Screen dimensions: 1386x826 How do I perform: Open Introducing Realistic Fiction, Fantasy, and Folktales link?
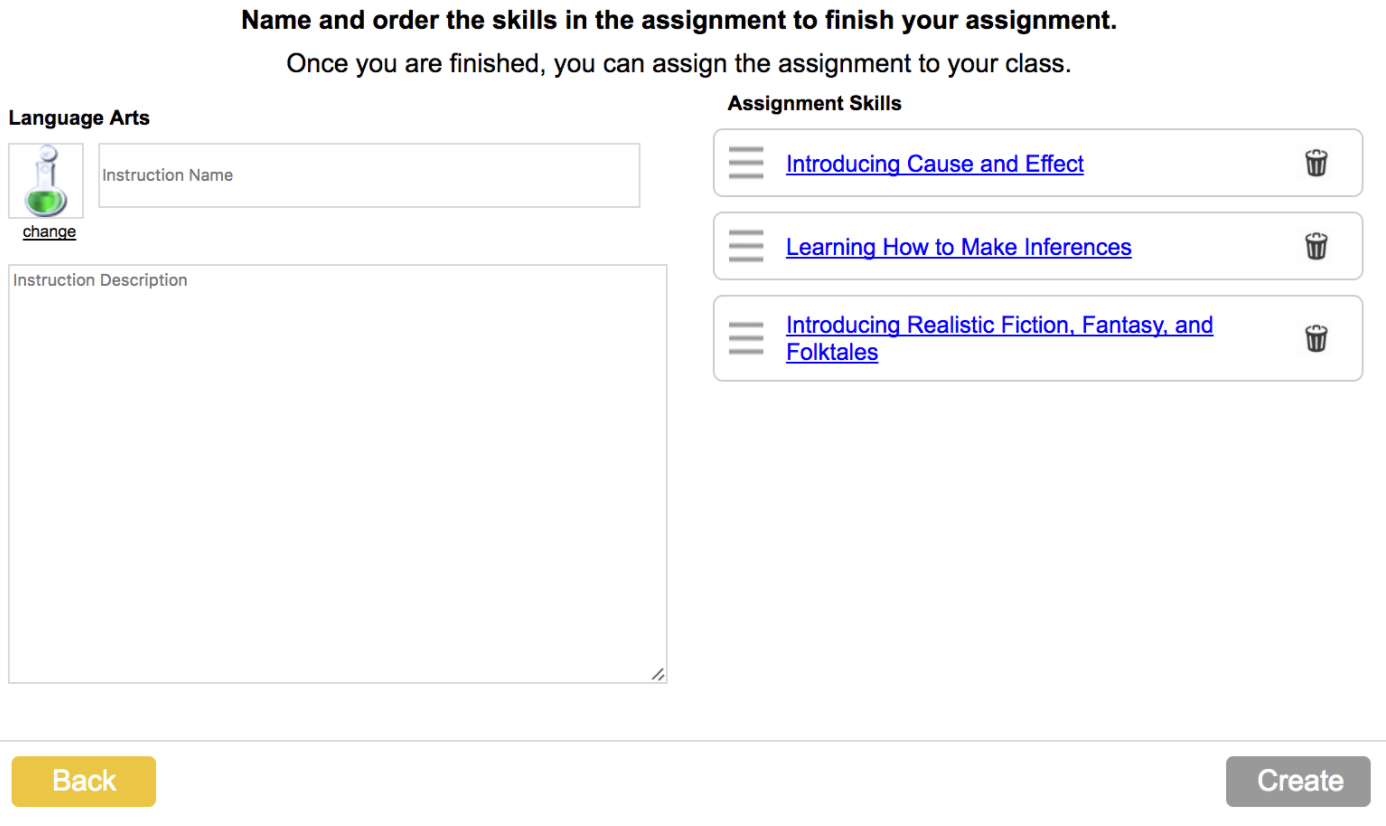click(x=998, y=326)
